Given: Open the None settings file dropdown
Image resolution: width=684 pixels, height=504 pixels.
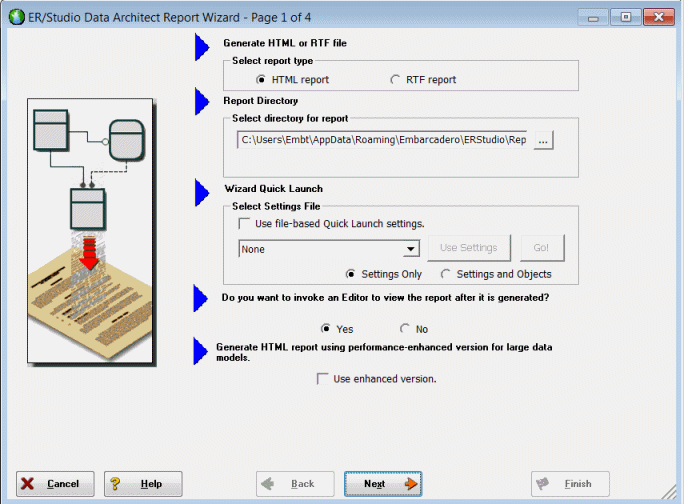Looking at the screenshot, I should [x=329, y=249].
